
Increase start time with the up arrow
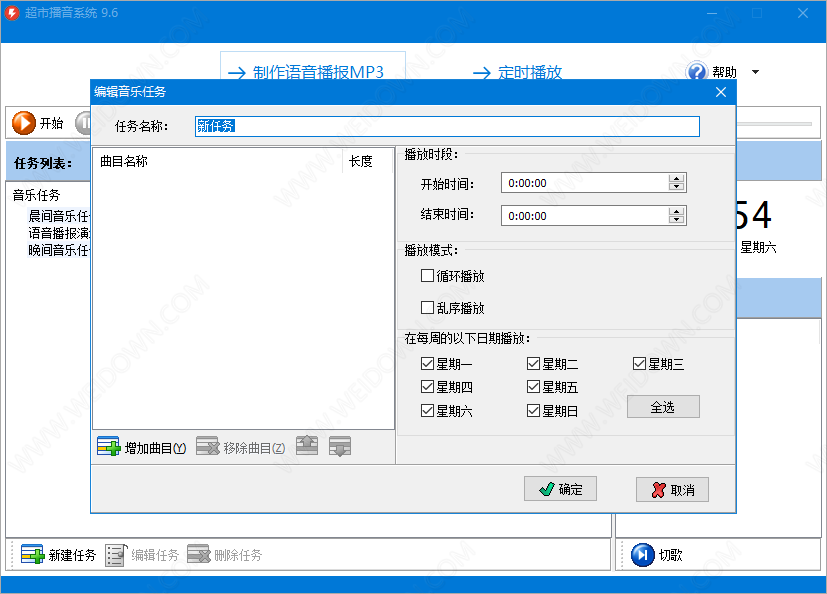click(x=677, y=178)
